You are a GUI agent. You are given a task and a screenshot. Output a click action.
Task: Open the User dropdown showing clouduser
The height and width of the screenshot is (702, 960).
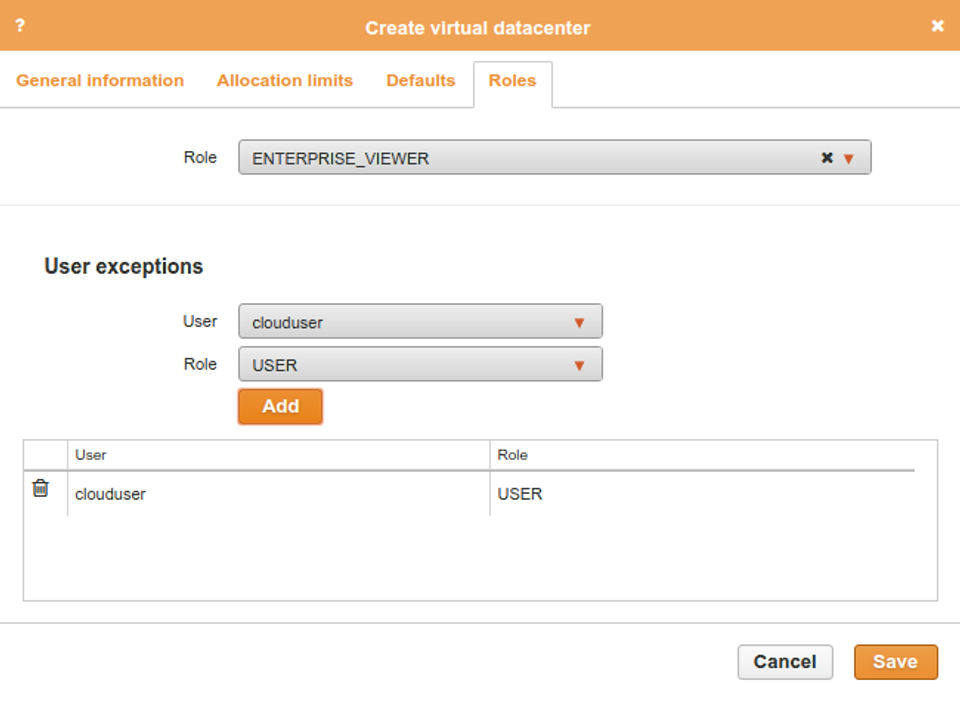coord(420,321)
